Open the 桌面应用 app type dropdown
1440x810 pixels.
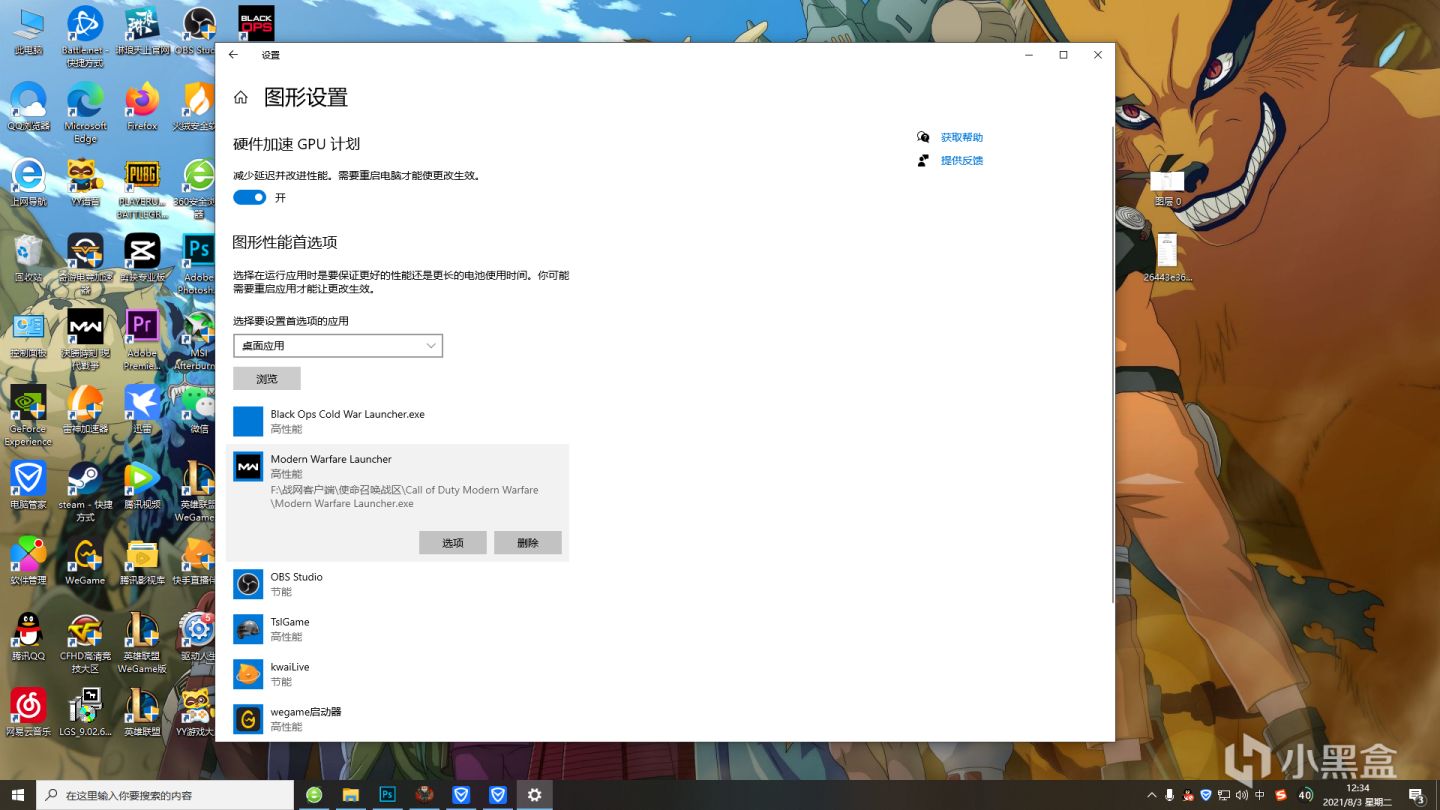point(338,345)
